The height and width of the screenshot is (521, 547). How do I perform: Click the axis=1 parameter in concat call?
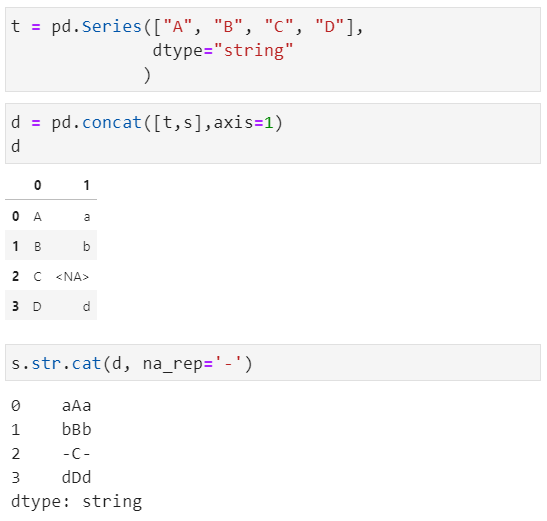[243, 122]
